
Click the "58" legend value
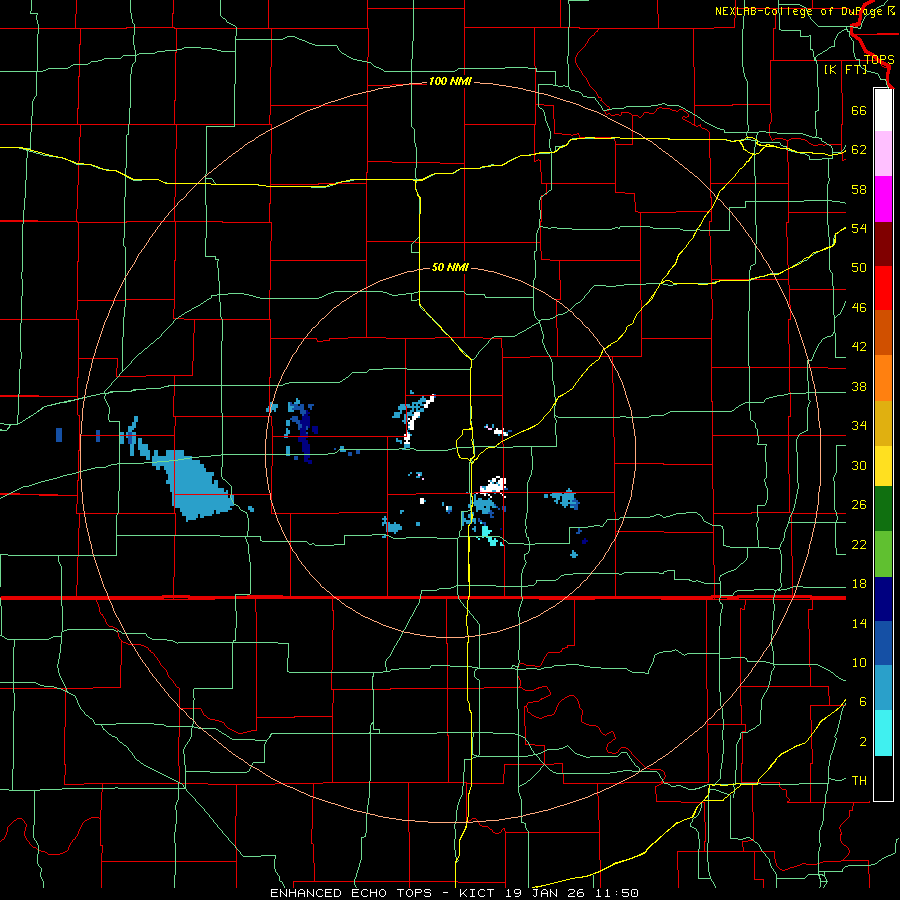(x=859, y=189)
